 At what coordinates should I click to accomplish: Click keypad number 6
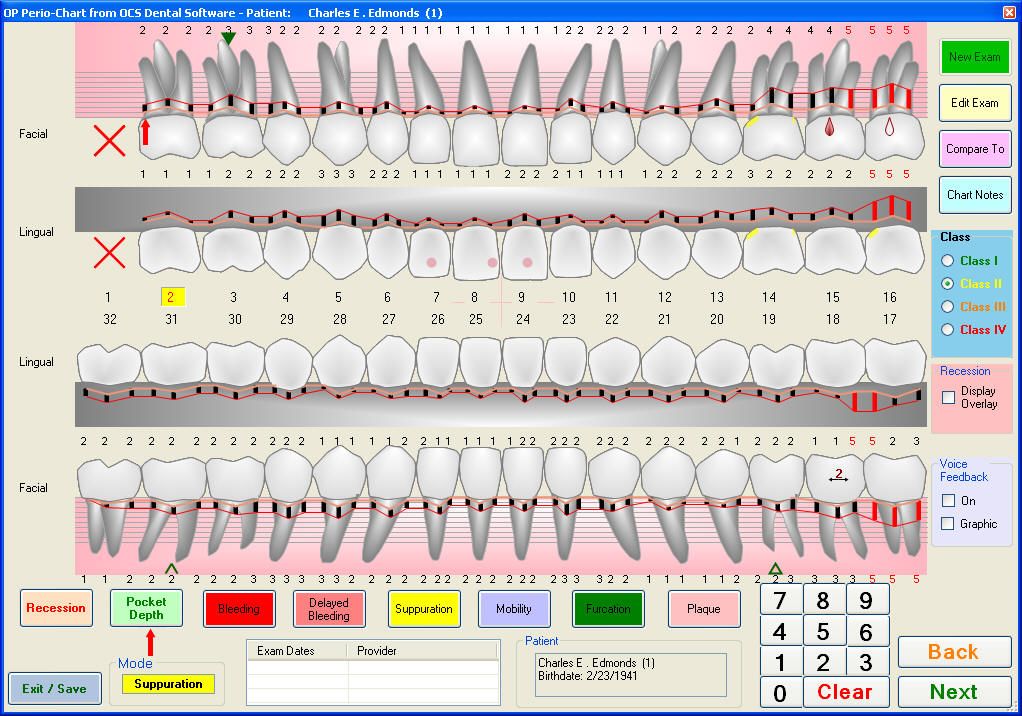(866, 631)
